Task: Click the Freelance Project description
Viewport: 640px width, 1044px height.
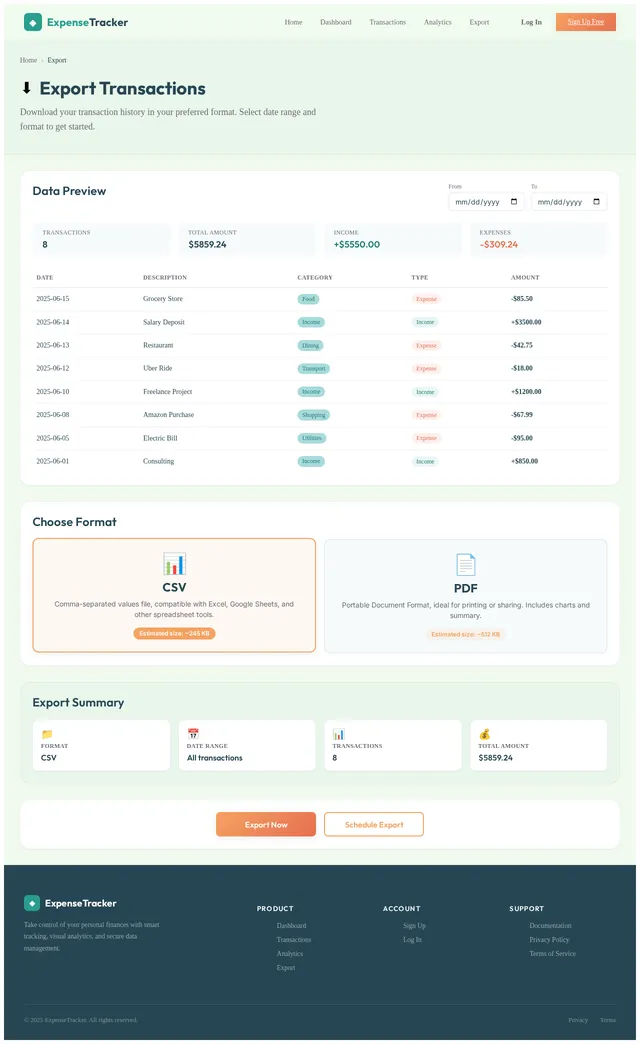Action: 168,392
